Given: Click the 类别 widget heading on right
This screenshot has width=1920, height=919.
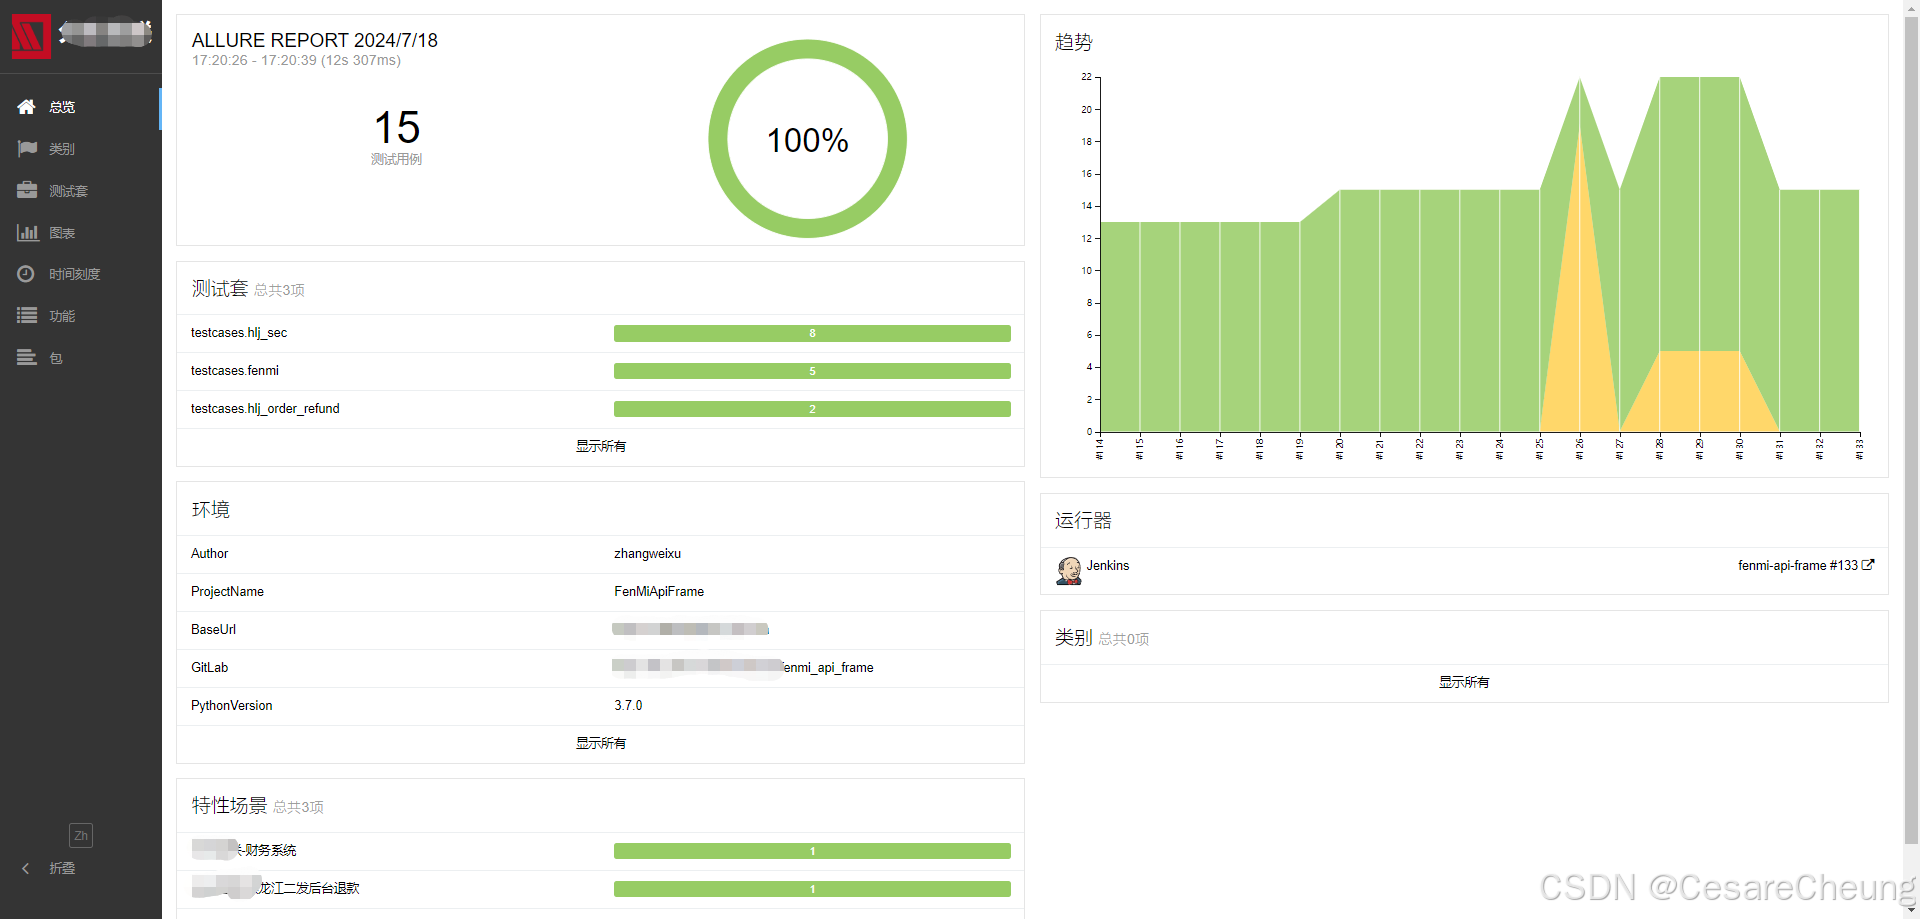Looking at the screenshot, I should 1073,638.
